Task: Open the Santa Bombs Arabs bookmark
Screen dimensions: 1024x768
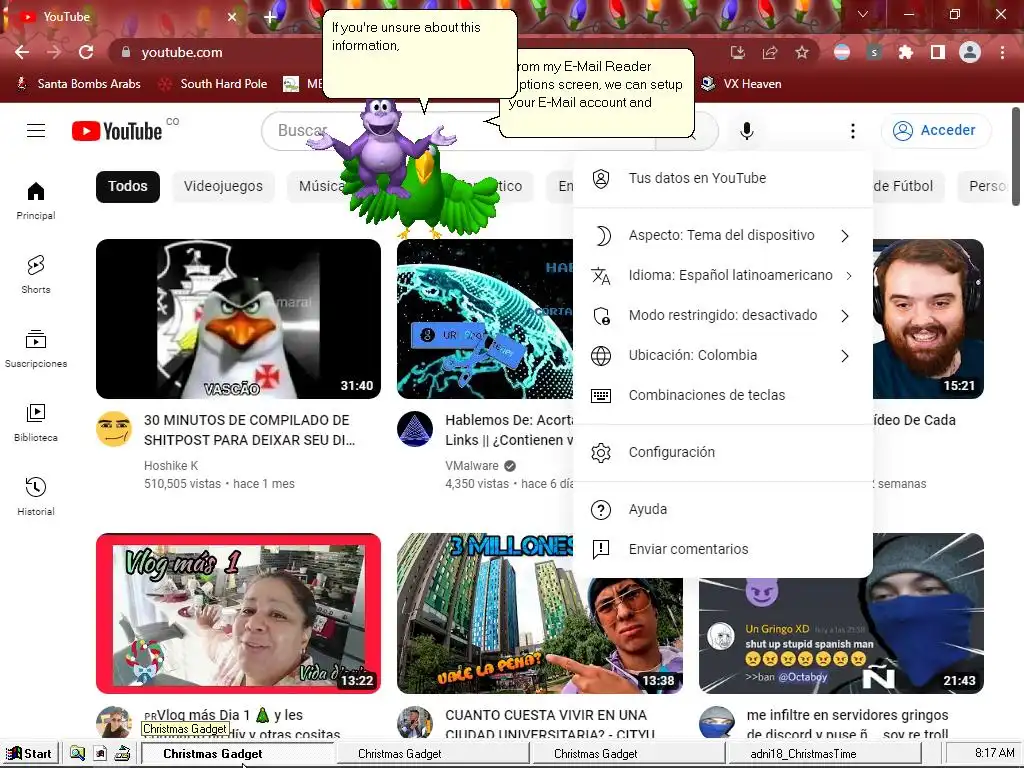Action: point(78,84)
